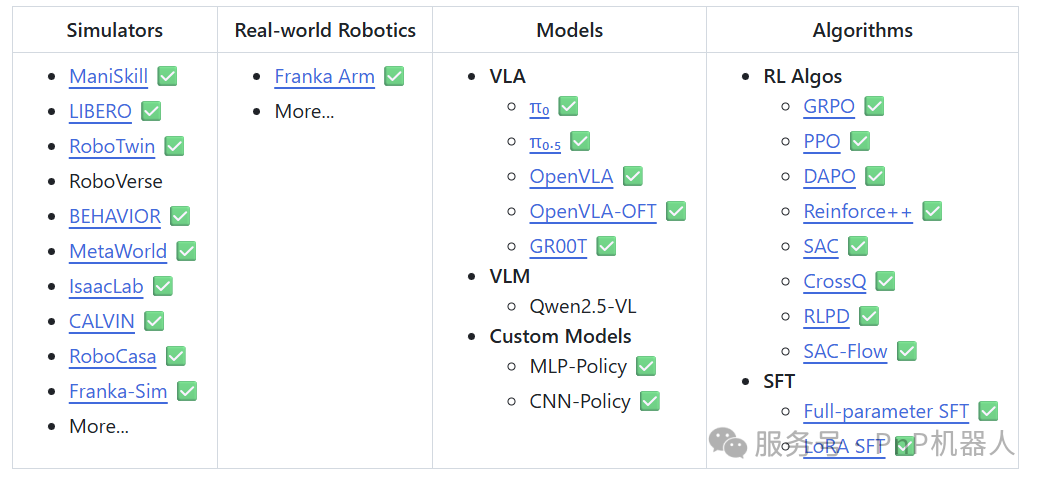Click the Simulators column header
1049x486 pixels.
coord(114,30)
